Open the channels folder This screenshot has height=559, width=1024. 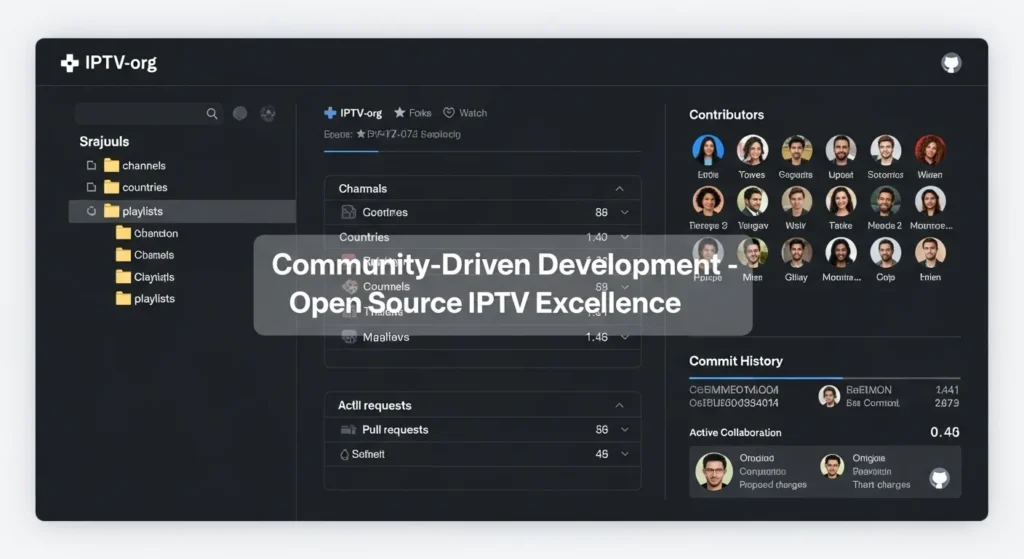(135, 165)
